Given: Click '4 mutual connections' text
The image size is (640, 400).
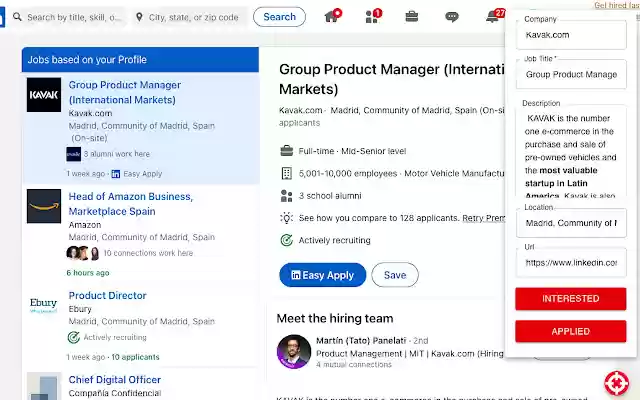Looking at the screenshot, I should 353,364.
